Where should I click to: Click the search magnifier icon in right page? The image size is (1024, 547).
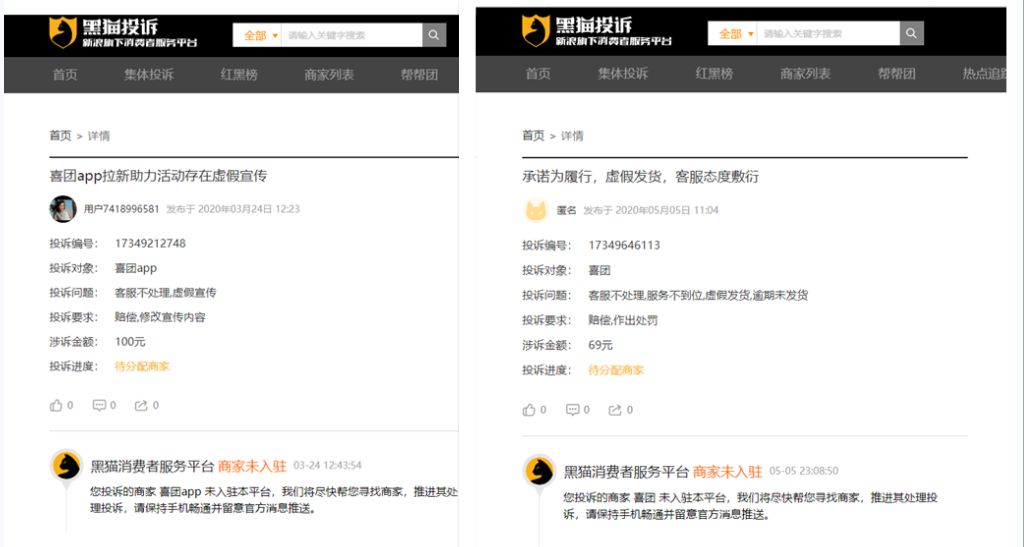click(911, 34)
